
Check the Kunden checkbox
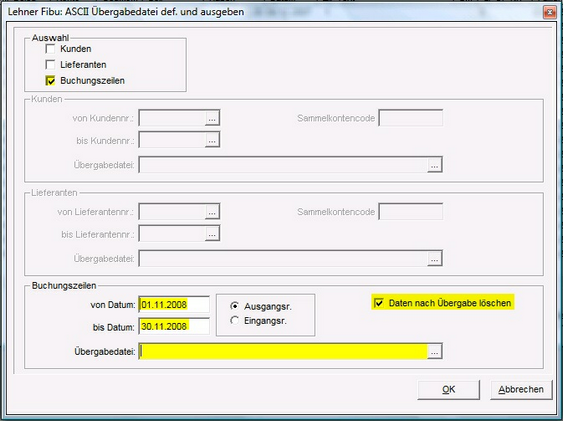[x=51, y=49]
